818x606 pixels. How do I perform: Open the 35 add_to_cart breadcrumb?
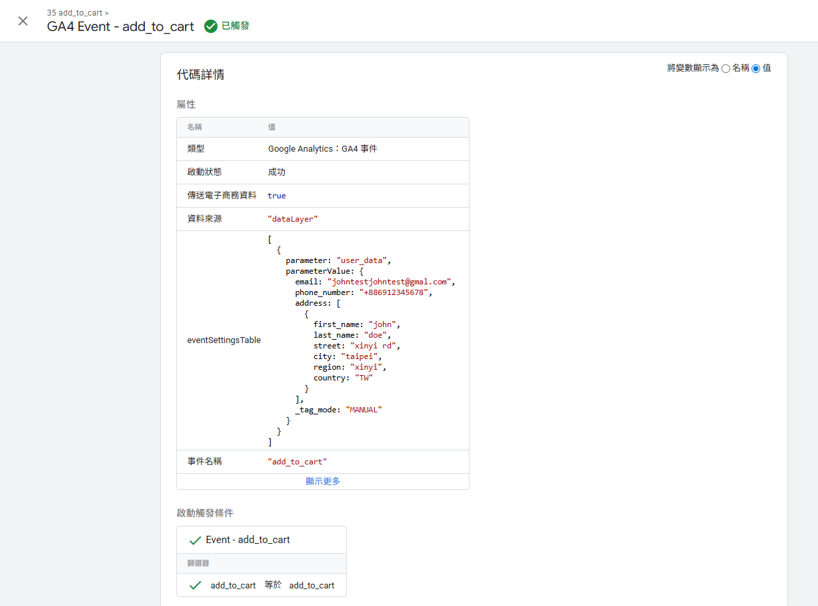pyautogui.click(x=76, y=13)
